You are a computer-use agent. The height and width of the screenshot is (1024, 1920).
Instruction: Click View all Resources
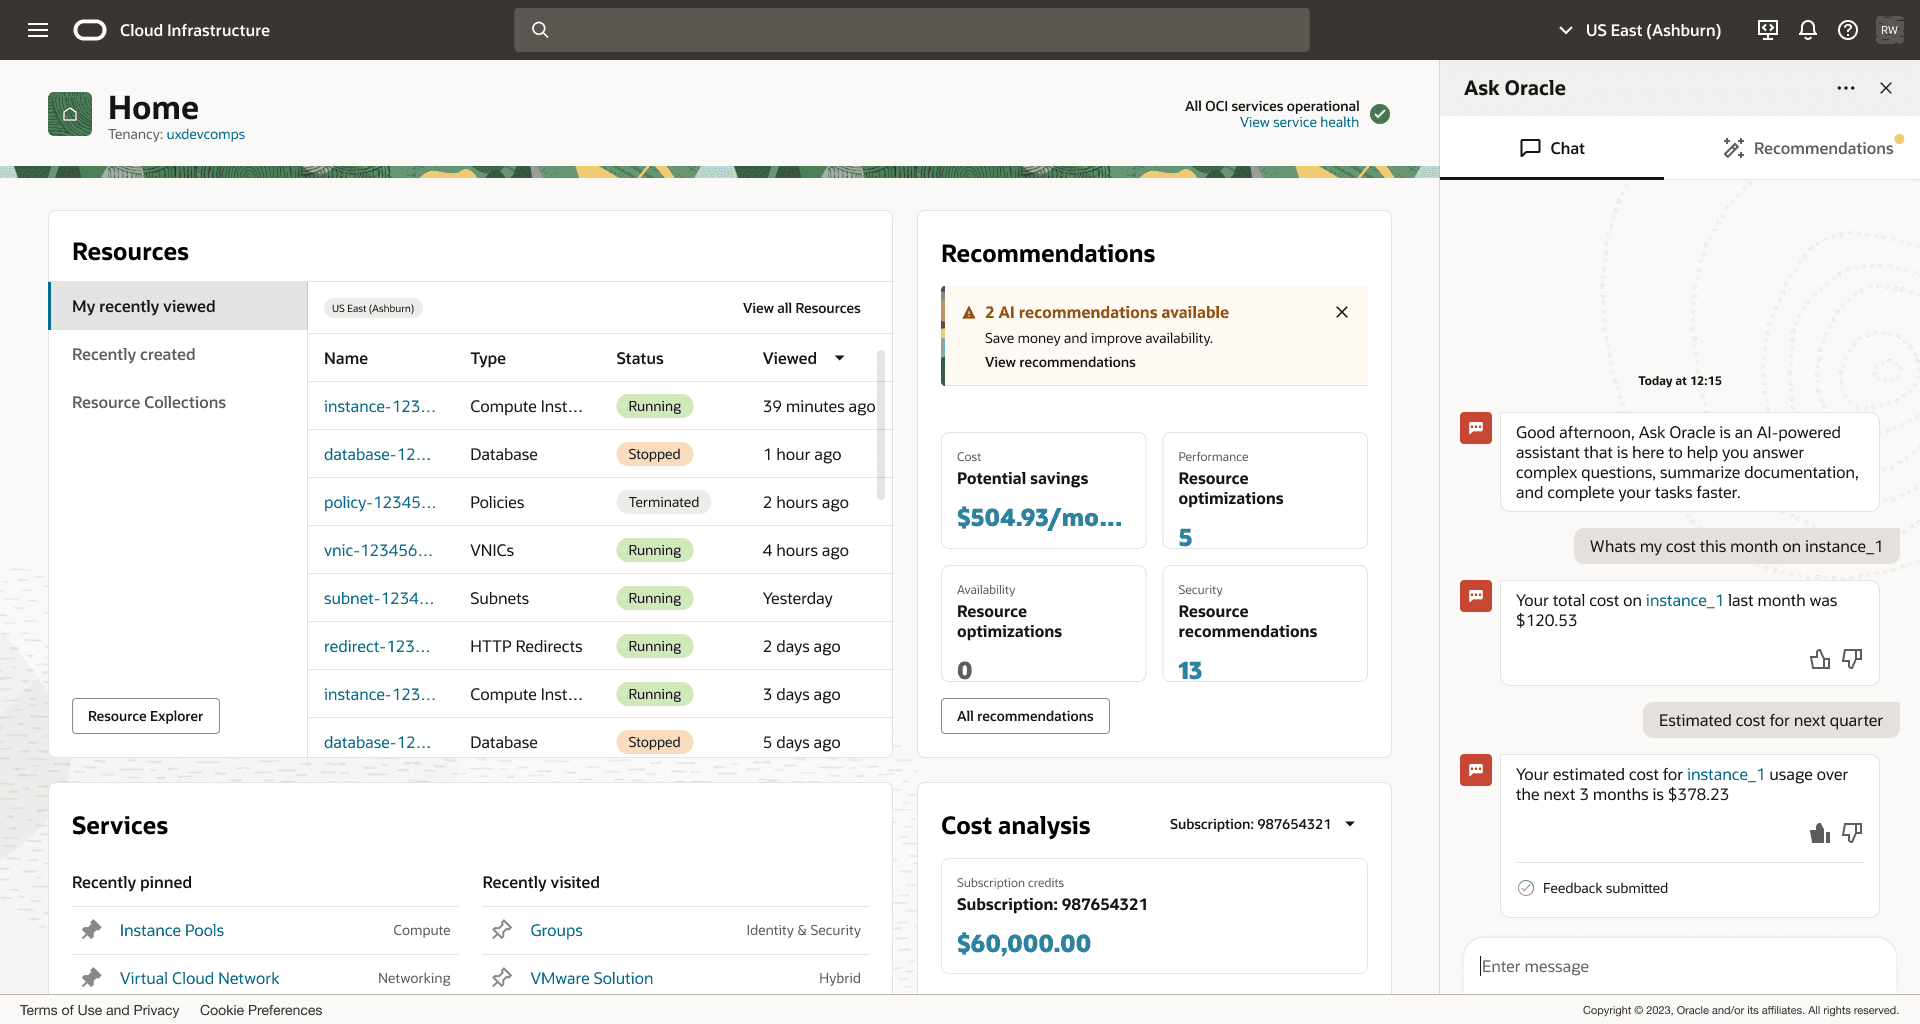[x=801, y=308]
